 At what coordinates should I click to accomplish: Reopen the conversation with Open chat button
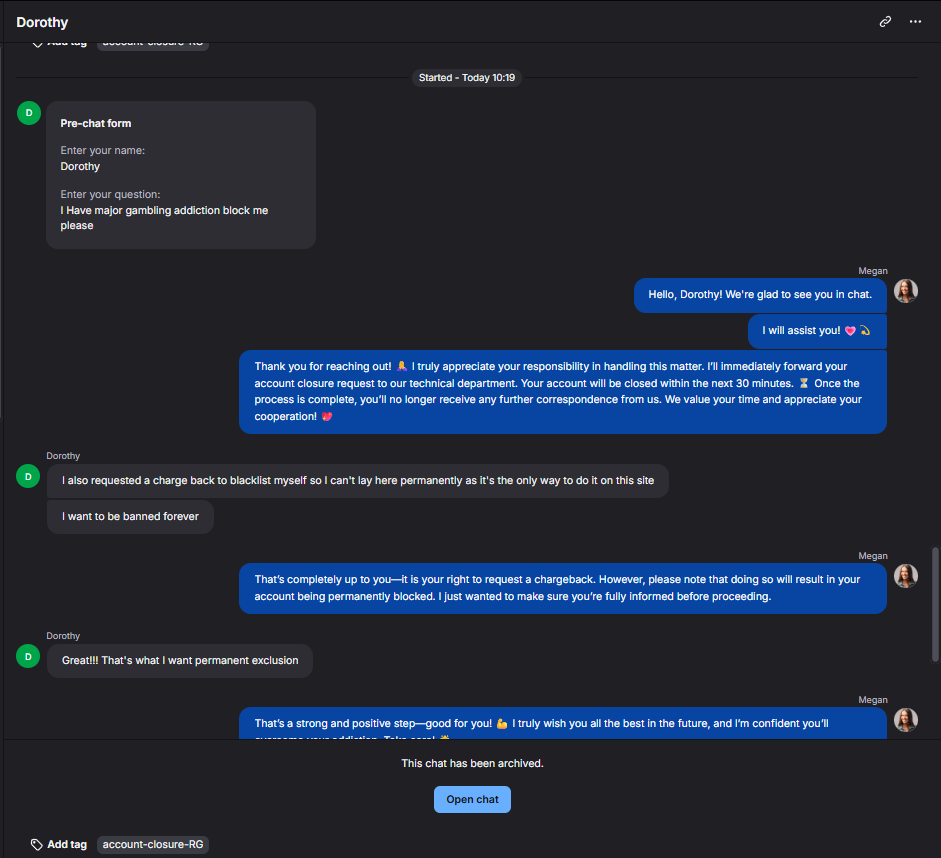tap(472, 799)
